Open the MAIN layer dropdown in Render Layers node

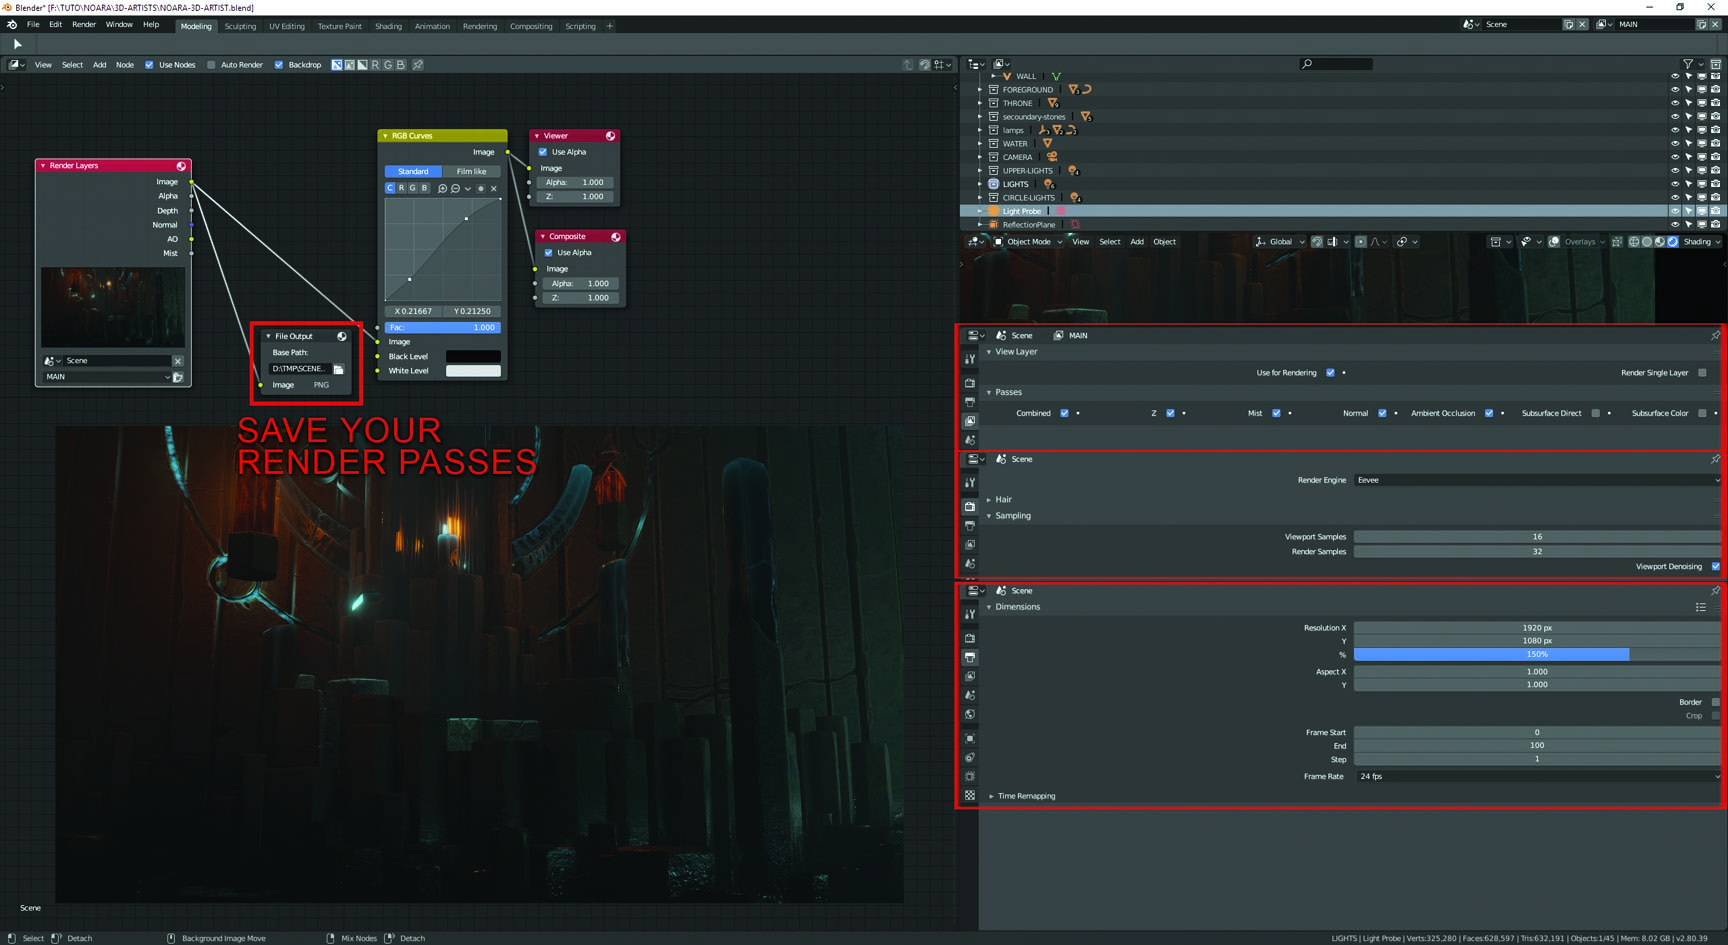click(105, 377)
